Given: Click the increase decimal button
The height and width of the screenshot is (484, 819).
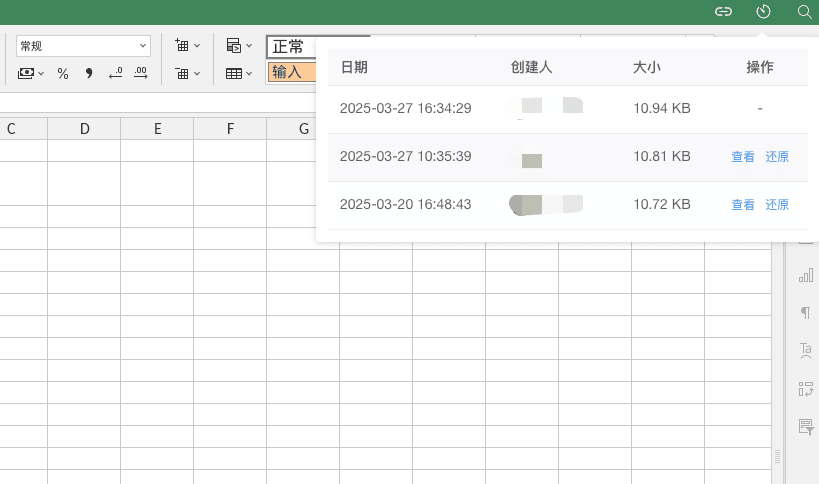Looking at the screenshot, I should point(141,73).
